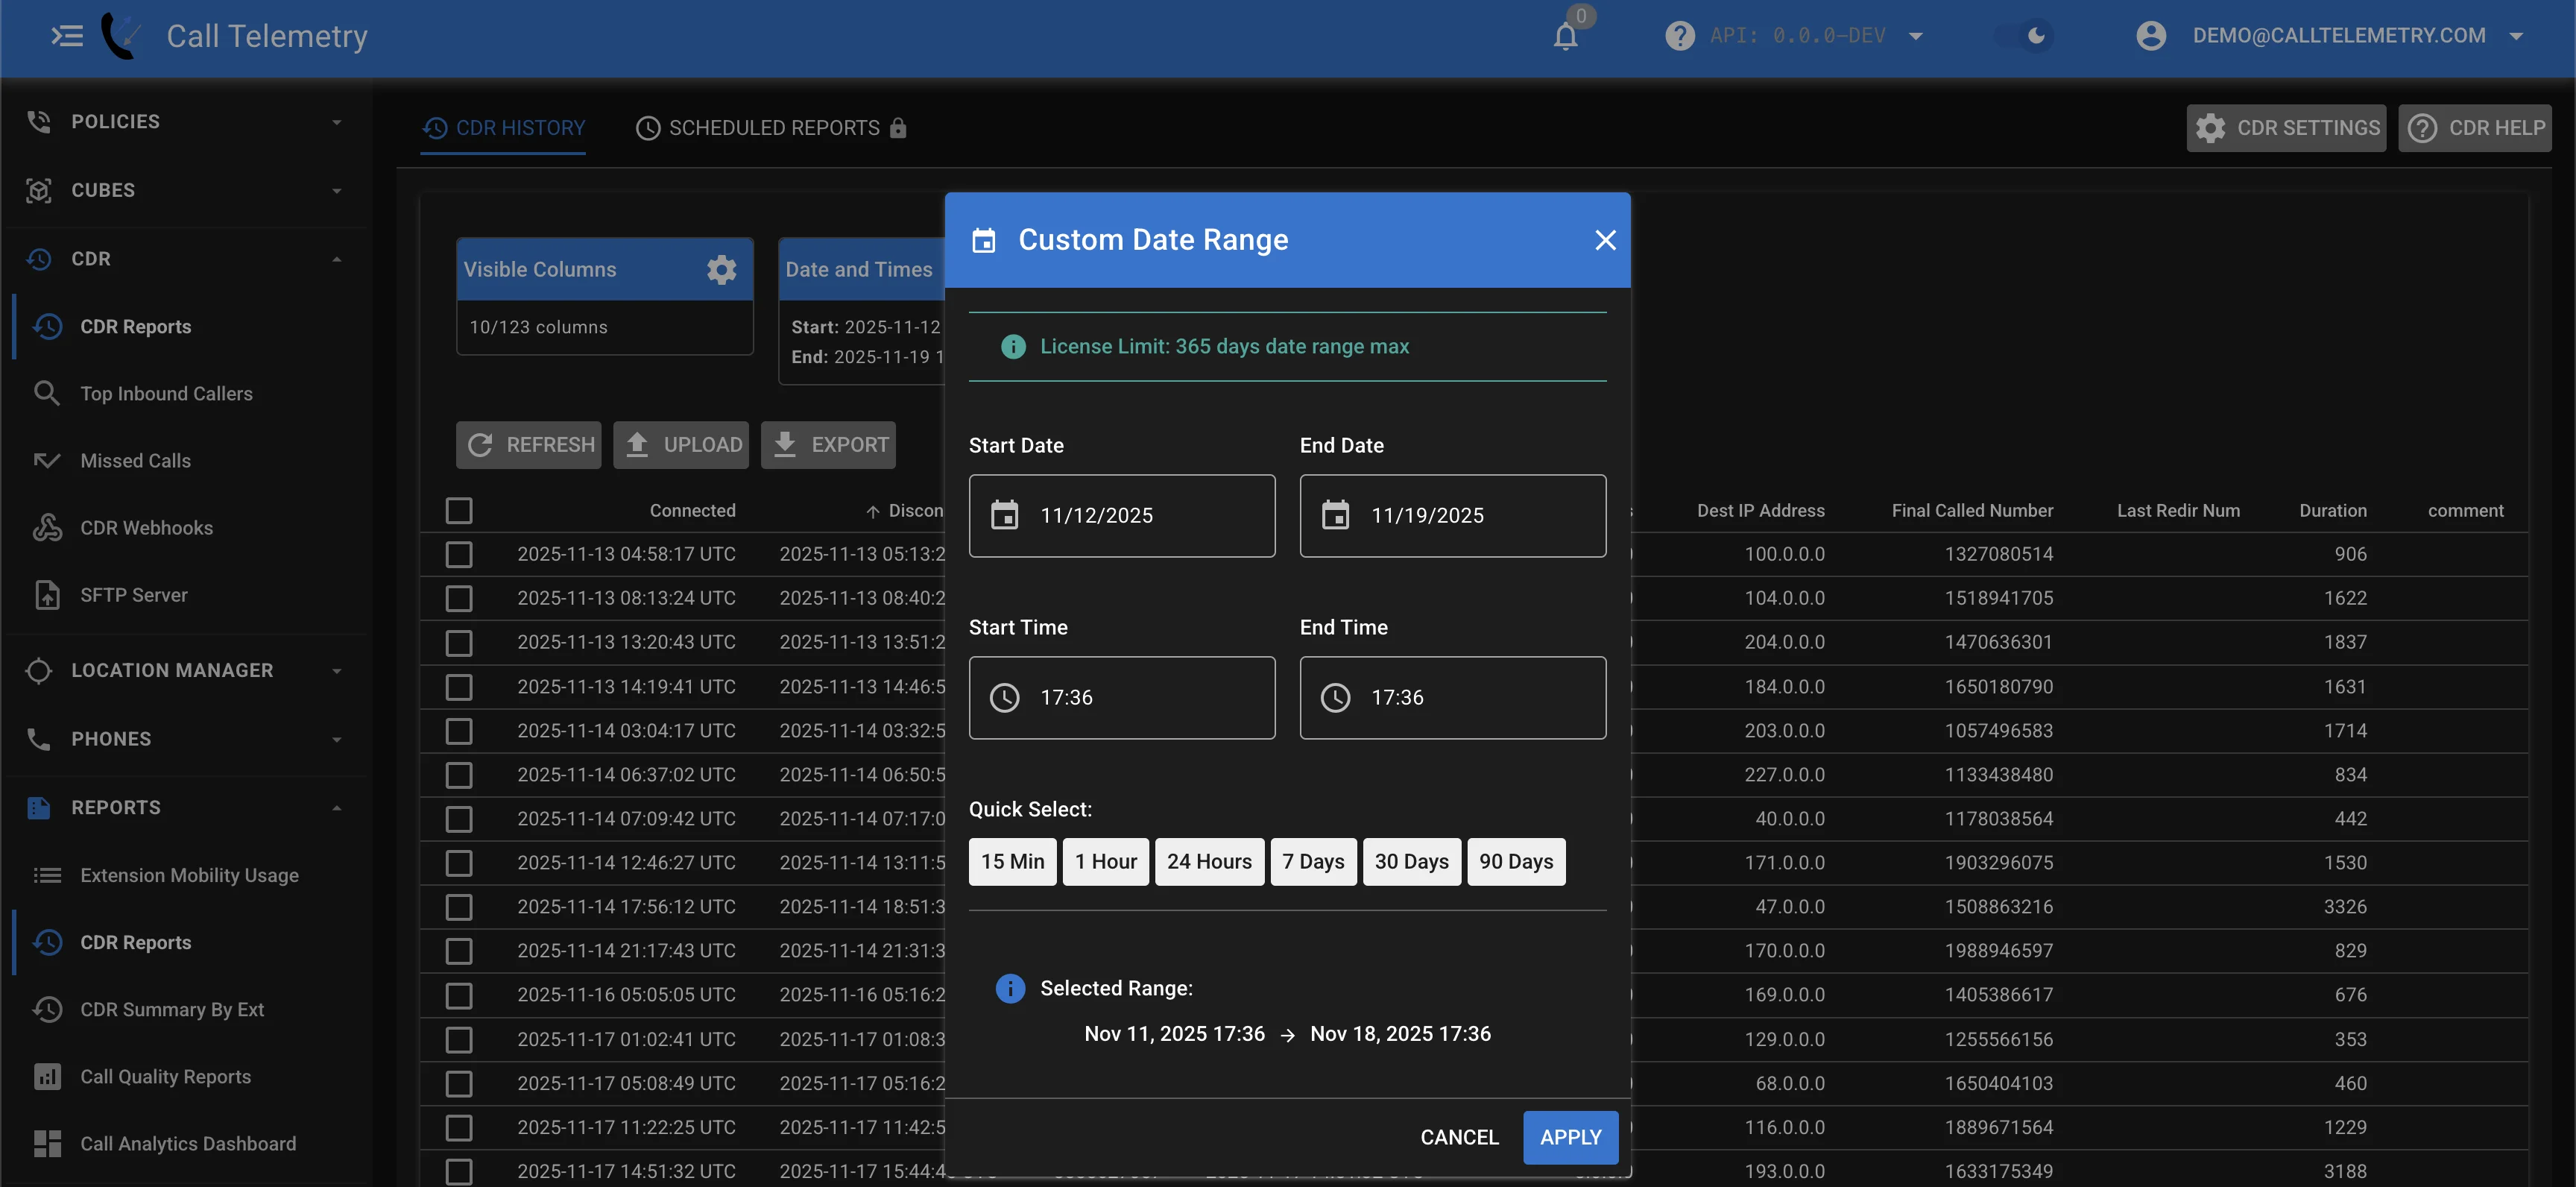Click the Start Date field 11/12/2025
Image resolution: width=2576 pixels, height=1187 pixels.
pyautogui.click(x=1122, y=516)
